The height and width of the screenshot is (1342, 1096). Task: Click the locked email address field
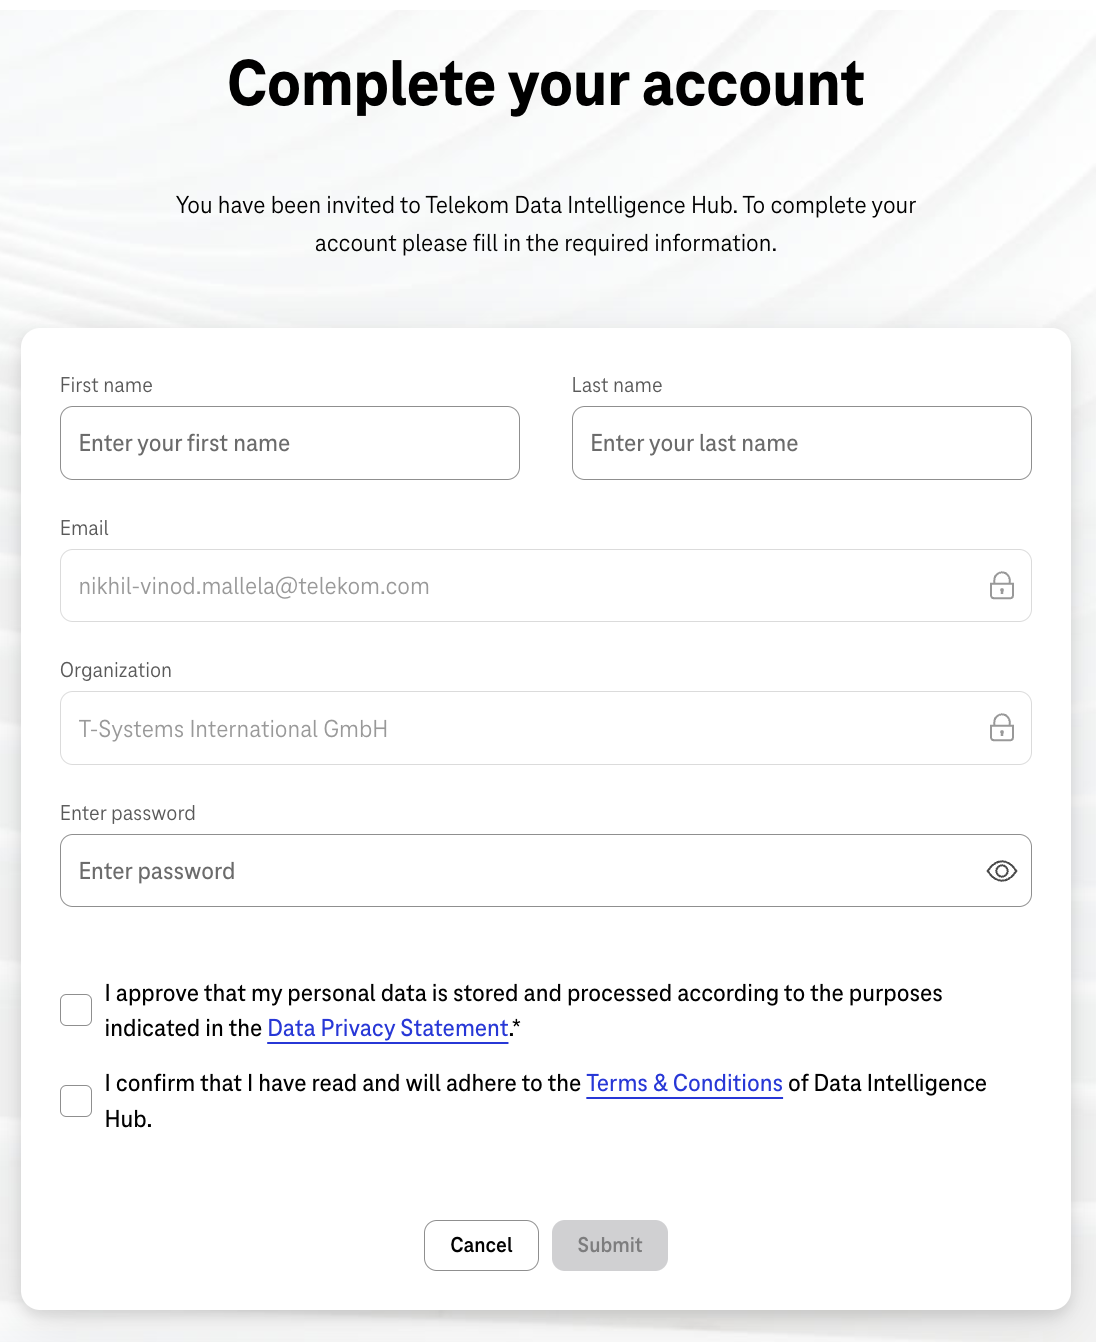(546, 586)
